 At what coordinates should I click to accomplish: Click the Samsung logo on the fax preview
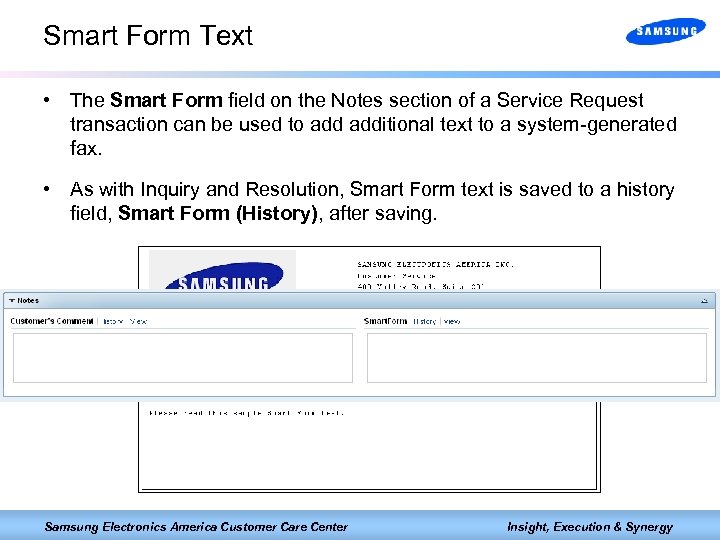(224, 276)
